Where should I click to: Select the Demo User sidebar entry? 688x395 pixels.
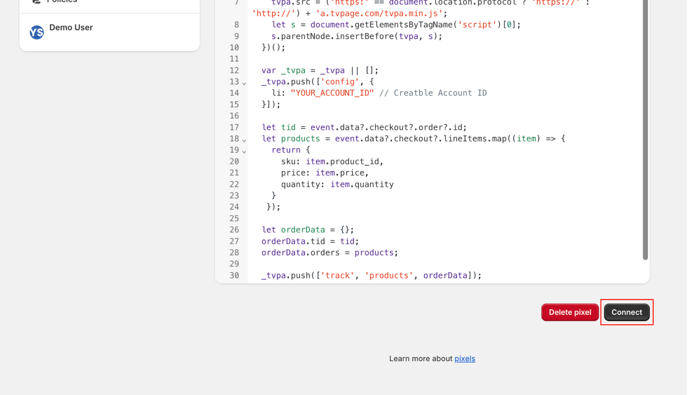click(x=109, y=32)
